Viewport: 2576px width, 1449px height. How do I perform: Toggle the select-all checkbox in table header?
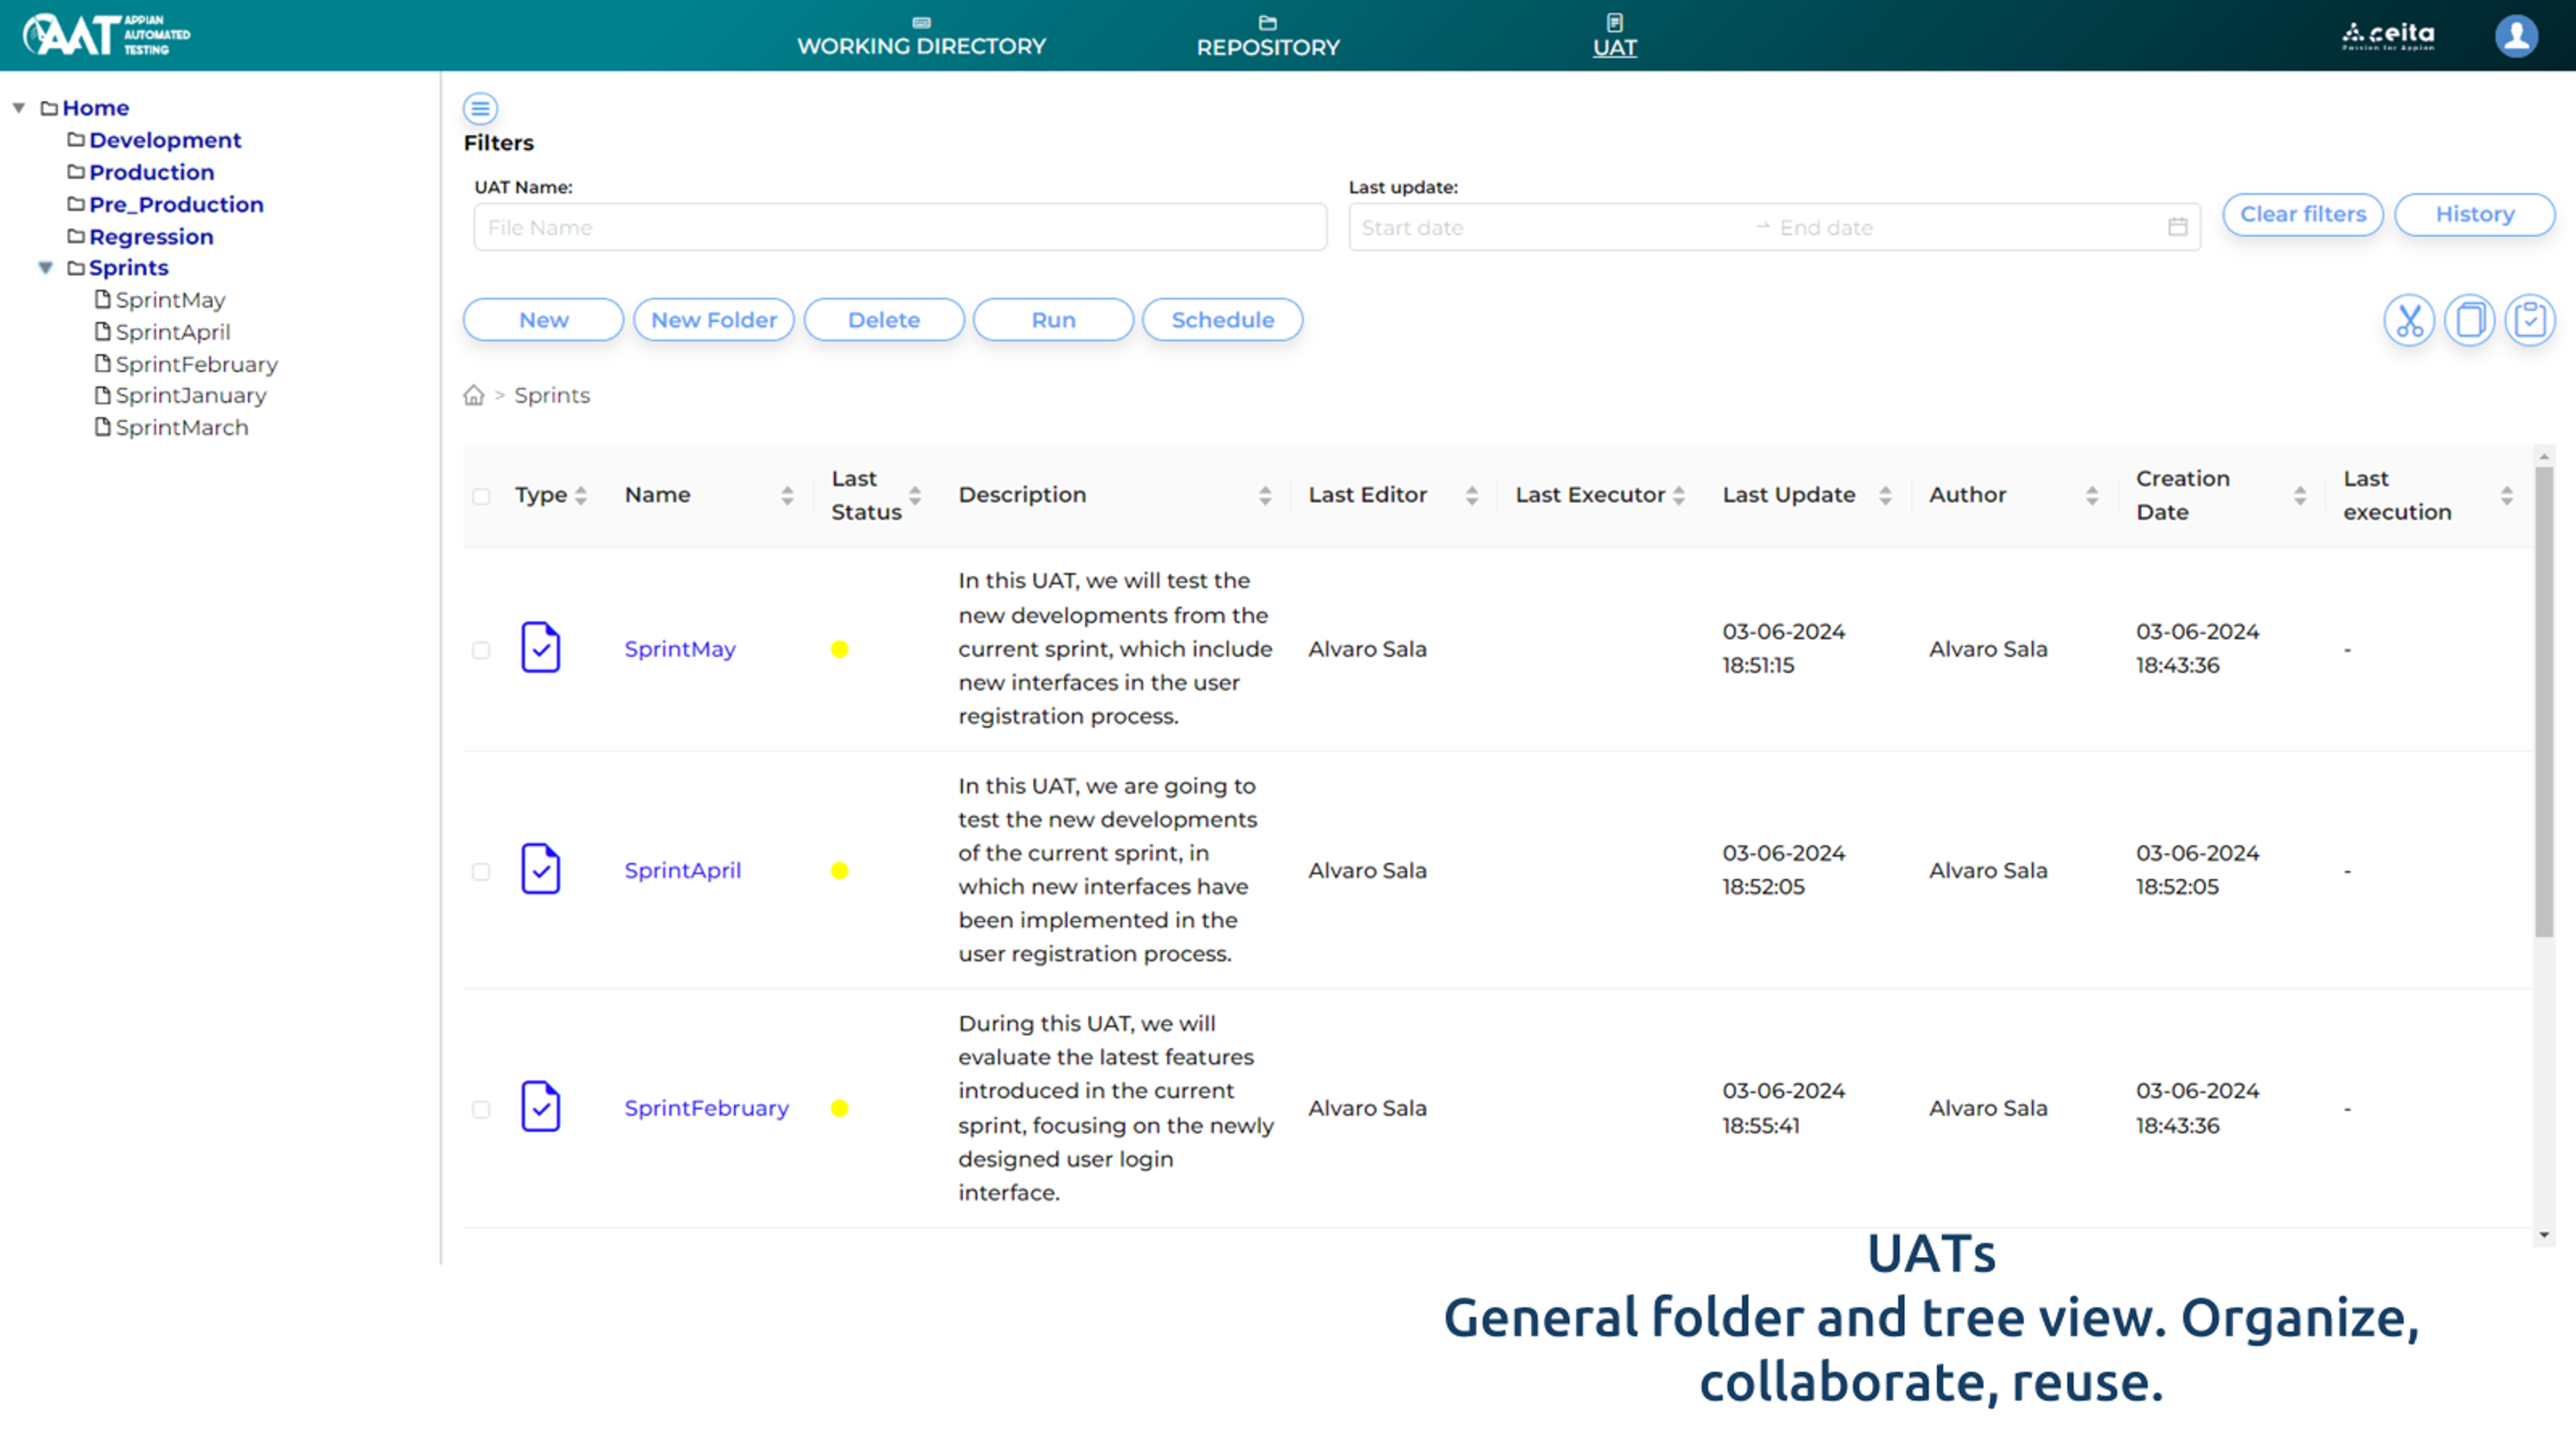coord(481,497)
